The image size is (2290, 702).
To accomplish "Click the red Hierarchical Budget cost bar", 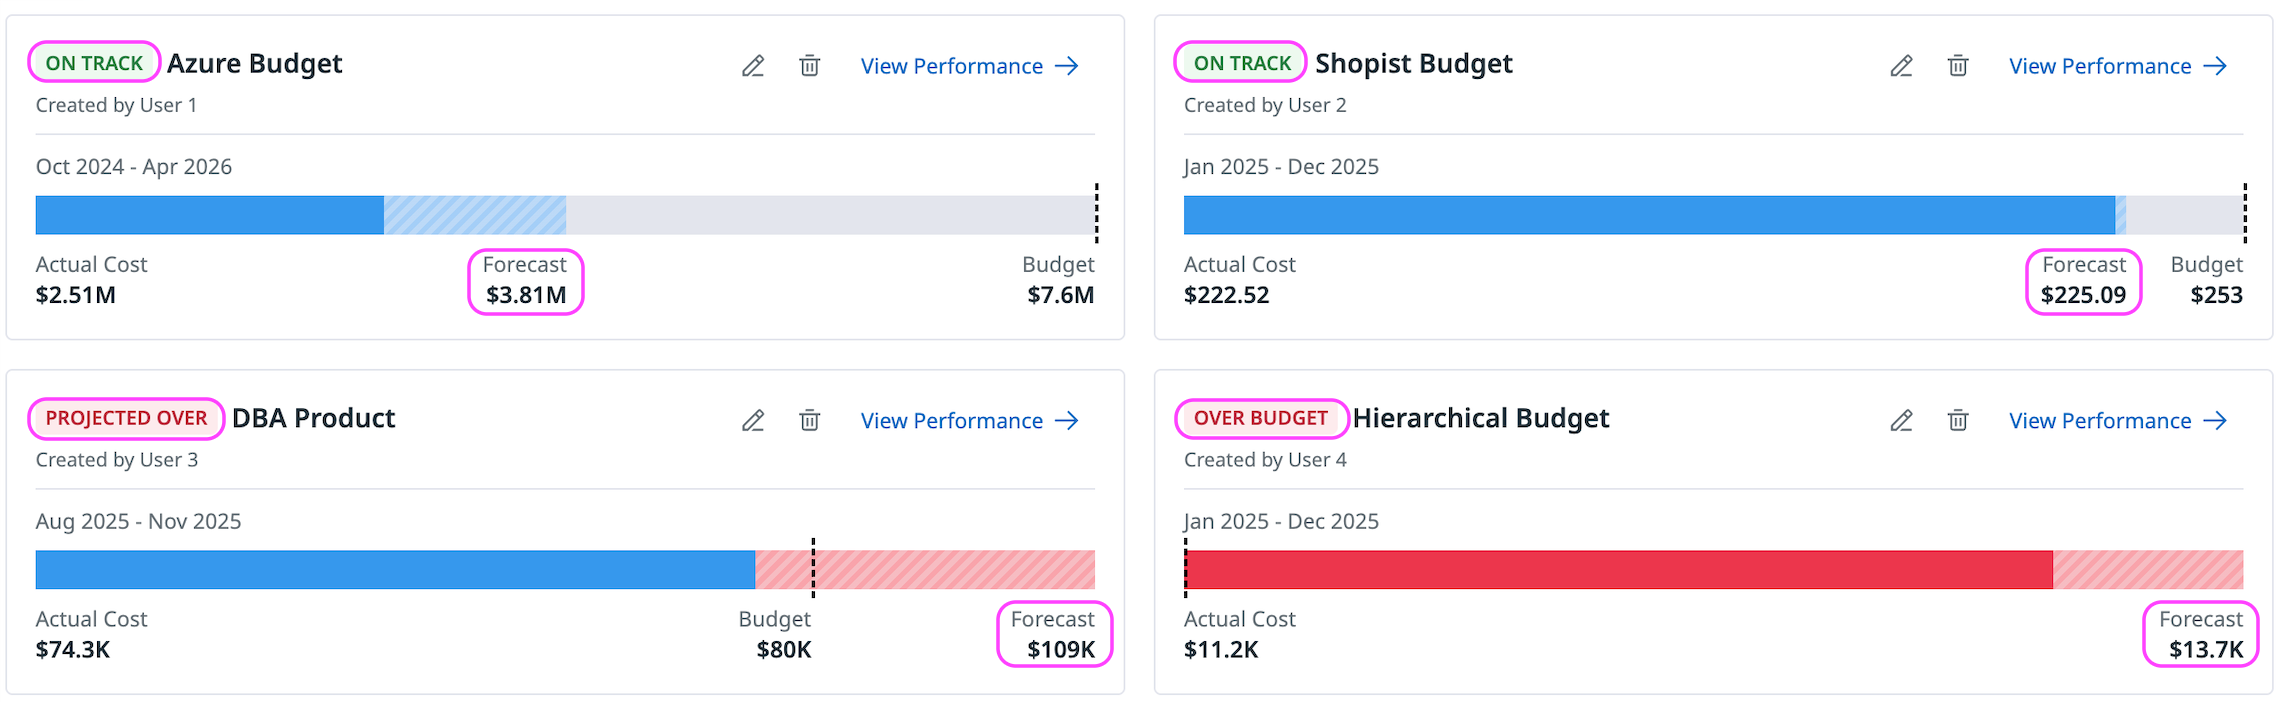I will [x=1618, y=570].
